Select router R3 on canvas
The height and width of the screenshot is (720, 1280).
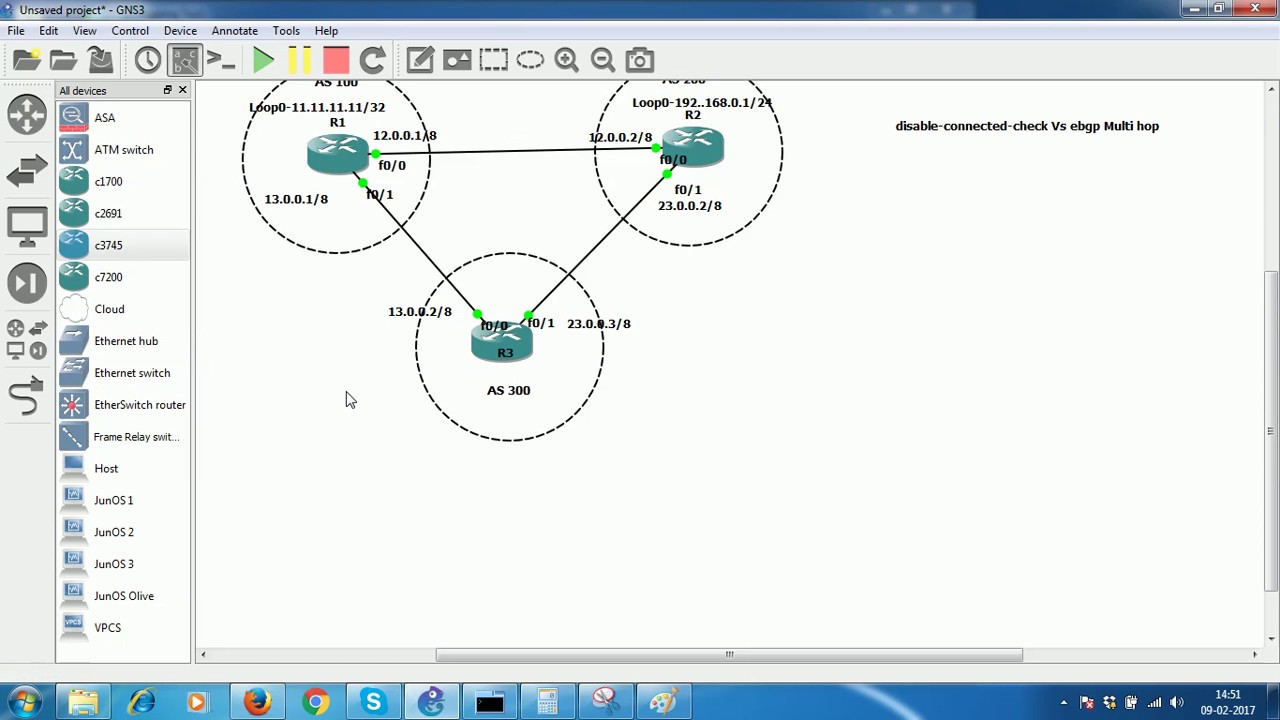[502, 343]
